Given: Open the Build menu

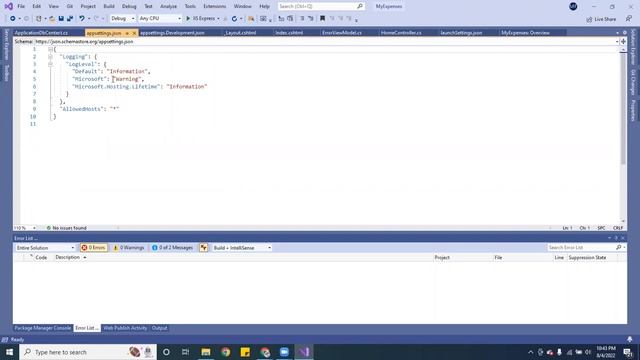Looking at the screenshot, I should [x=109, y=7].
